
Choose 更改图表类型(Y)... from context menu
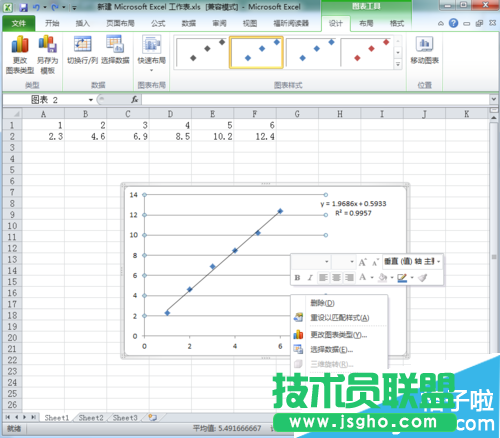339,335
